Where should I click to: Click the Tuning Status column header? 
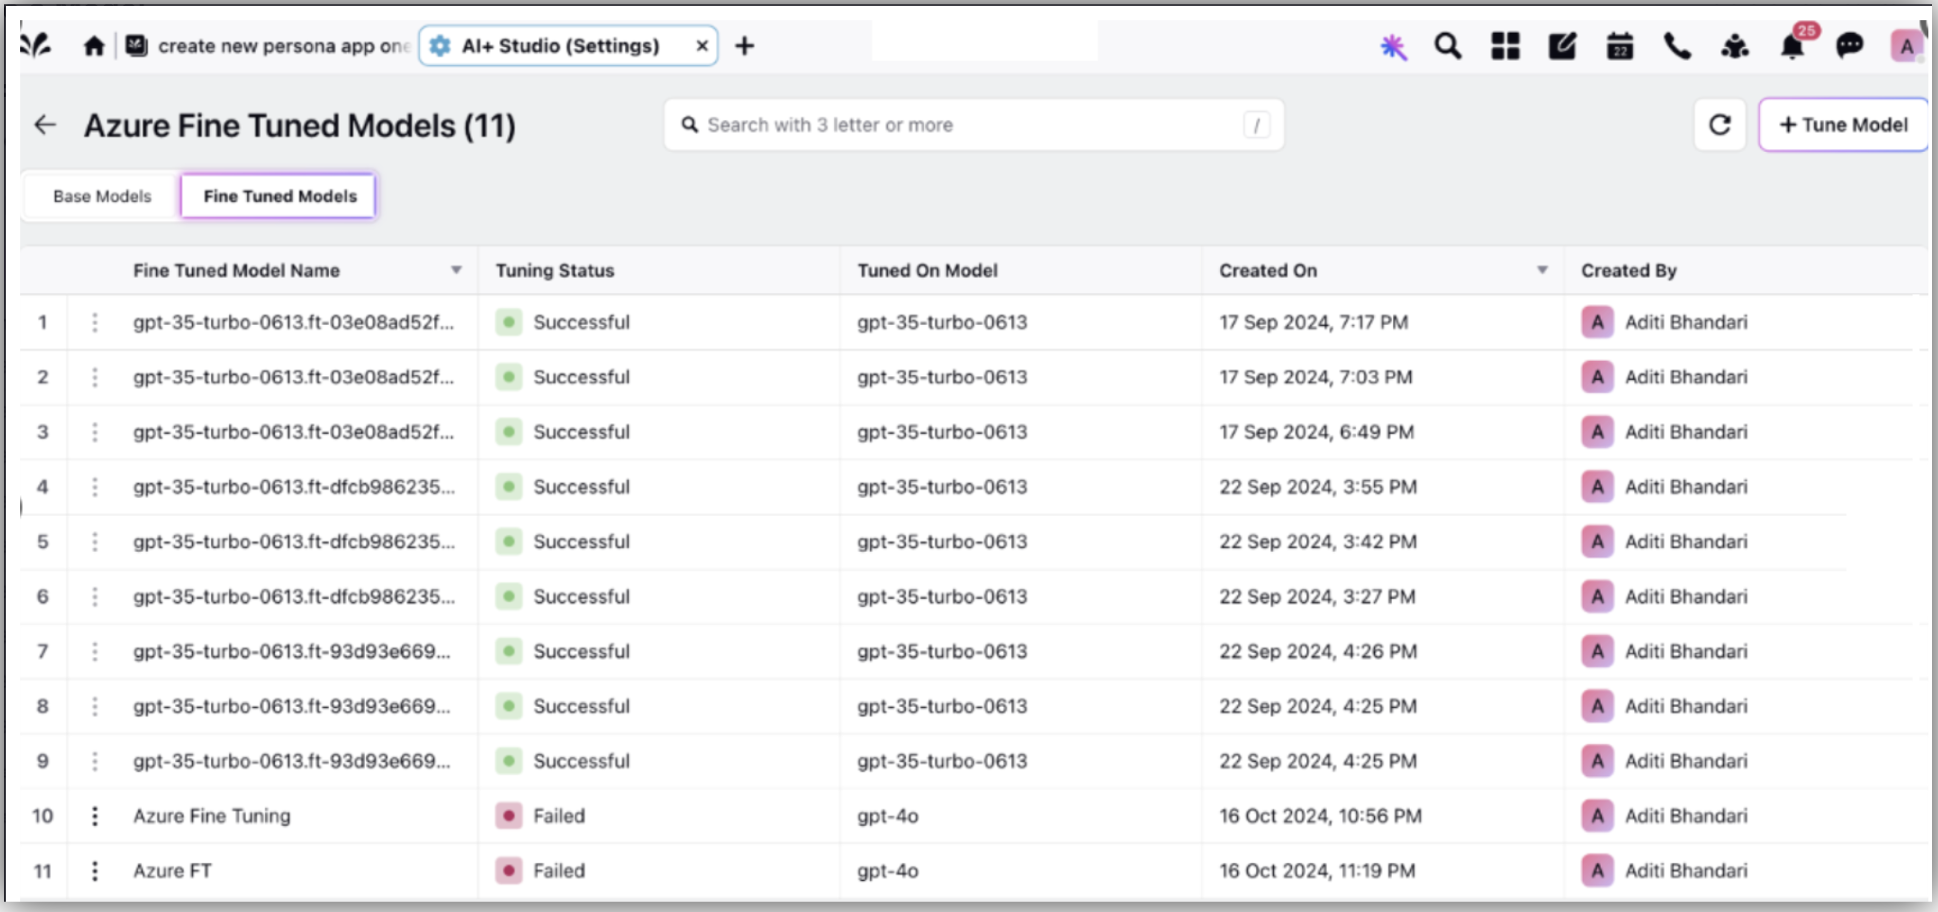tap(555, 270)
